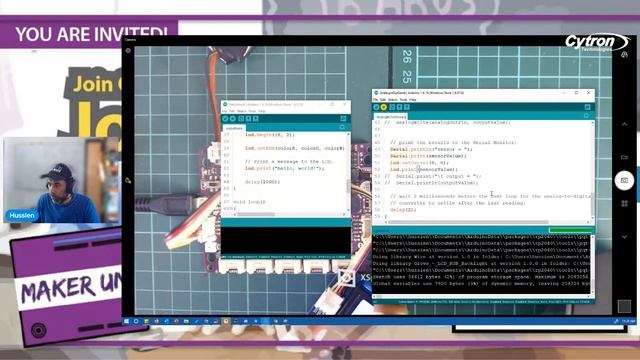Click the lcd.print(sensorValue); code line
The height and width of the screenshot is (360, 640).
pos(424,169)
